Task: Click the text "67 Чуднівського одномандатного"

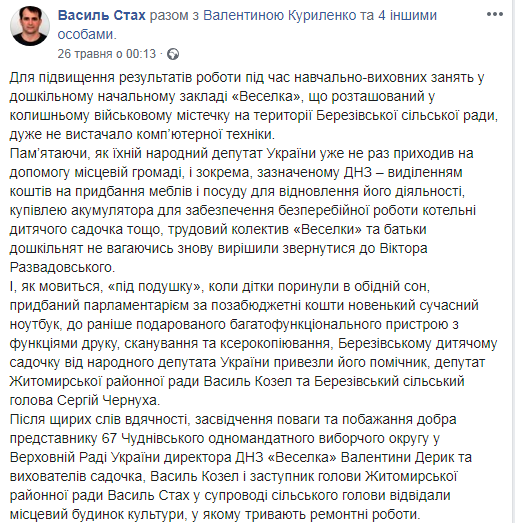Action: point(208,439)
